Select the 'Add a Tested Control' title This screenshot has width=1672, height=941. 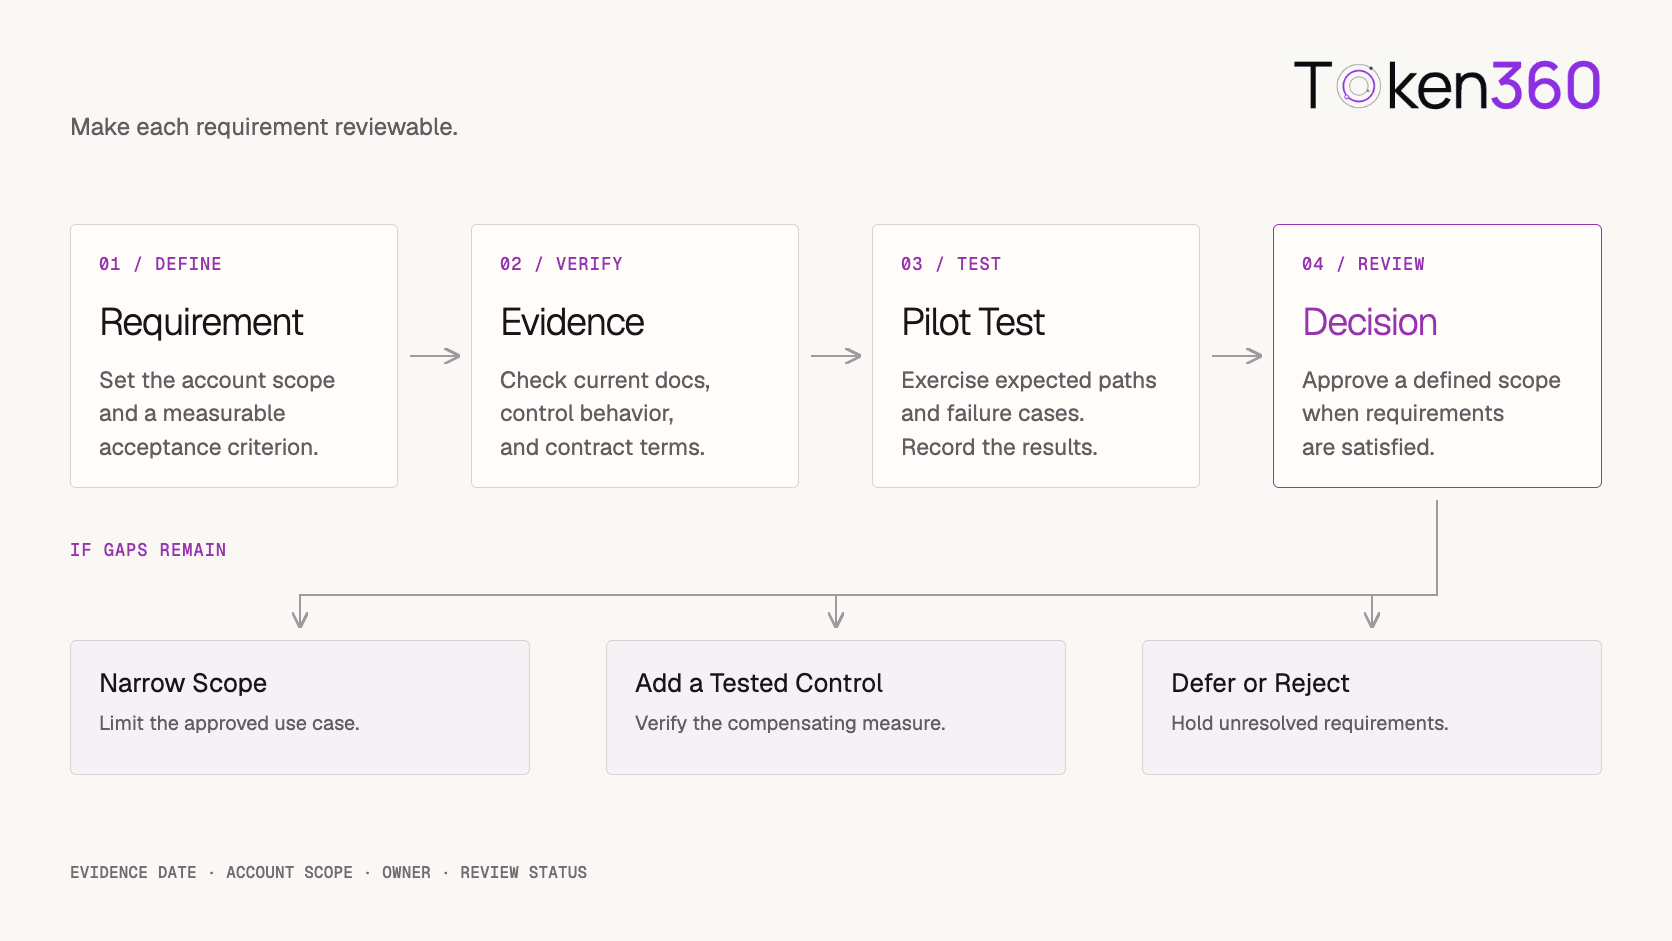759,683
